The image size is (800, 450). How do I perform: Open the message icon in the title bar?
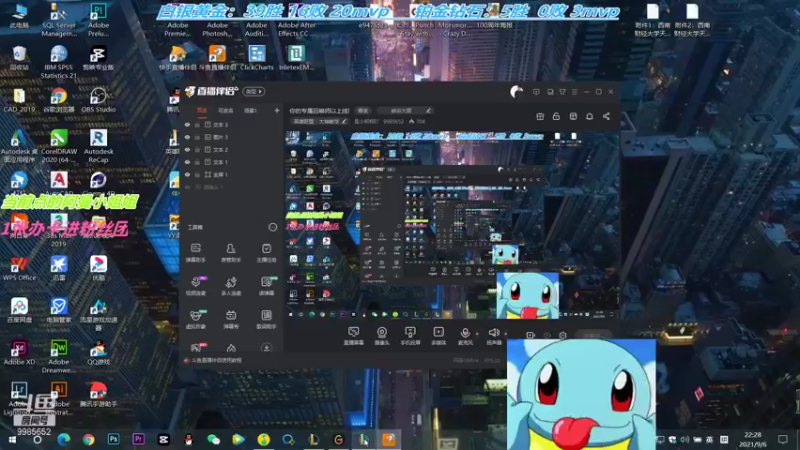536,92
